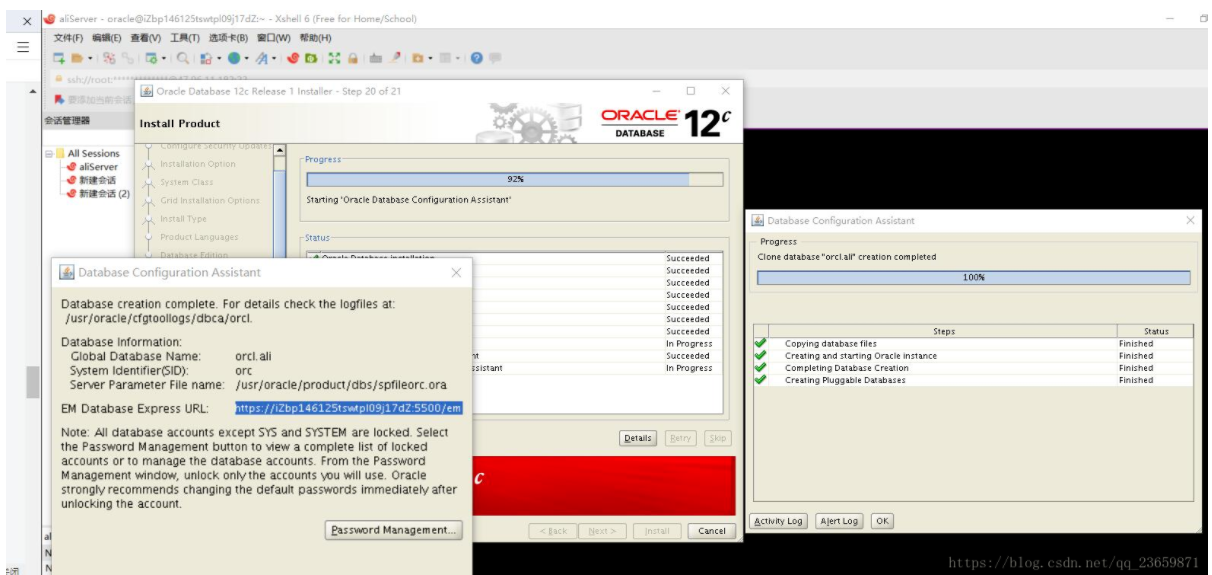This screenshot has height=575, width=1212.
Task: Click the Grid Installation Options step
Action: (210, 200)
